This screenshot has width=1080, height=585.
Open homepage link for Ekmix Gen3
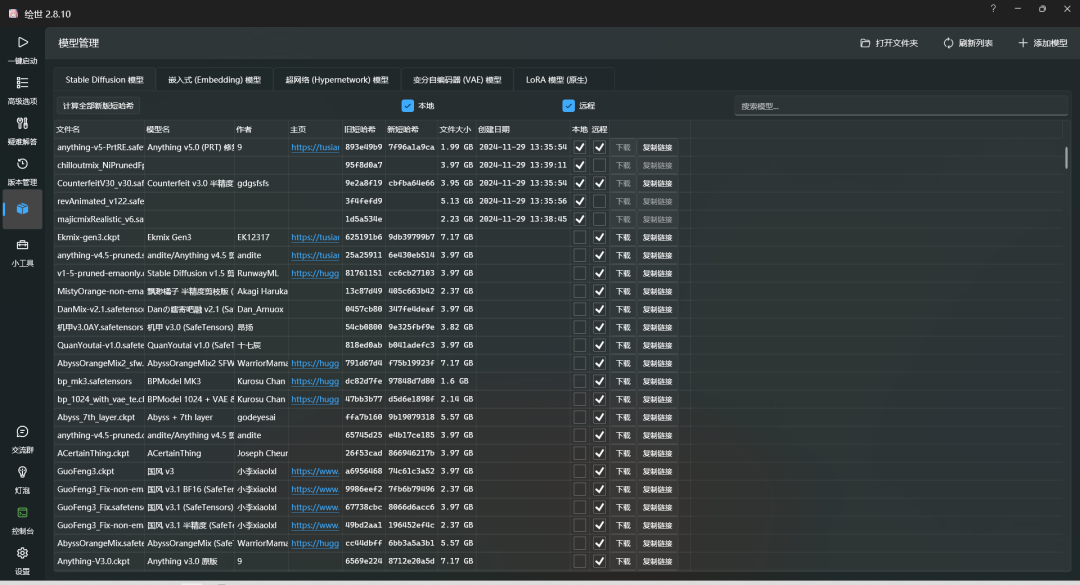click(x=315, y=237)
